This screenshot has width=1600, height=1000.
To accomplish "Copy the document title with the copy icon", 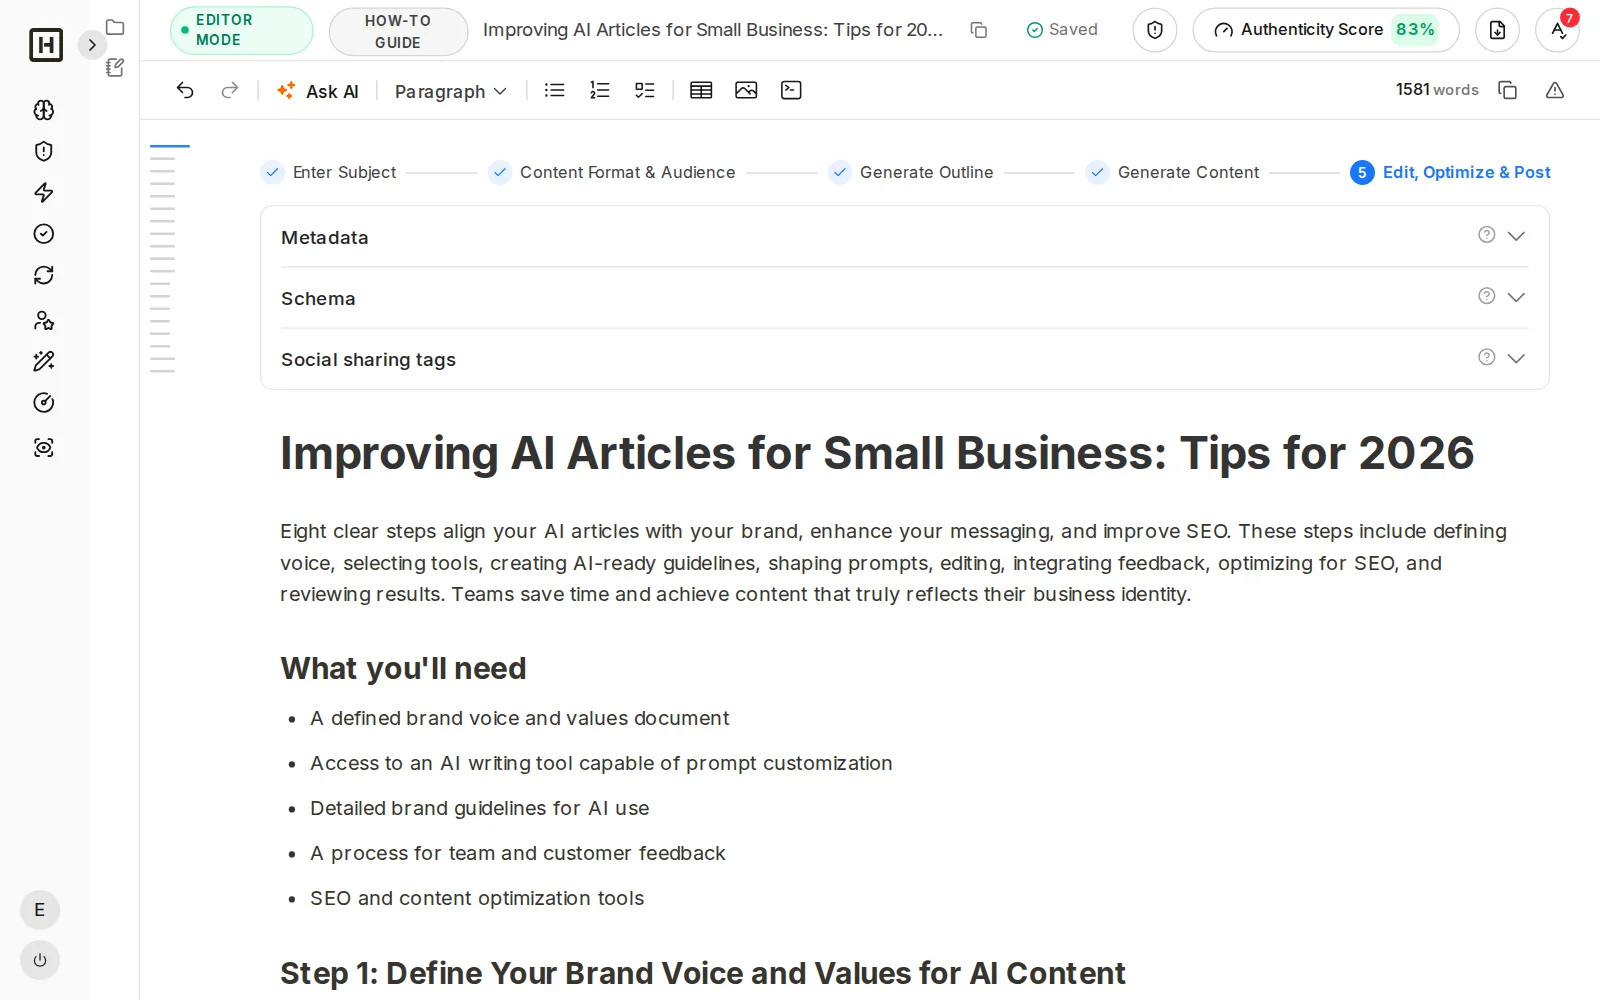I will (x=979, y=30).
